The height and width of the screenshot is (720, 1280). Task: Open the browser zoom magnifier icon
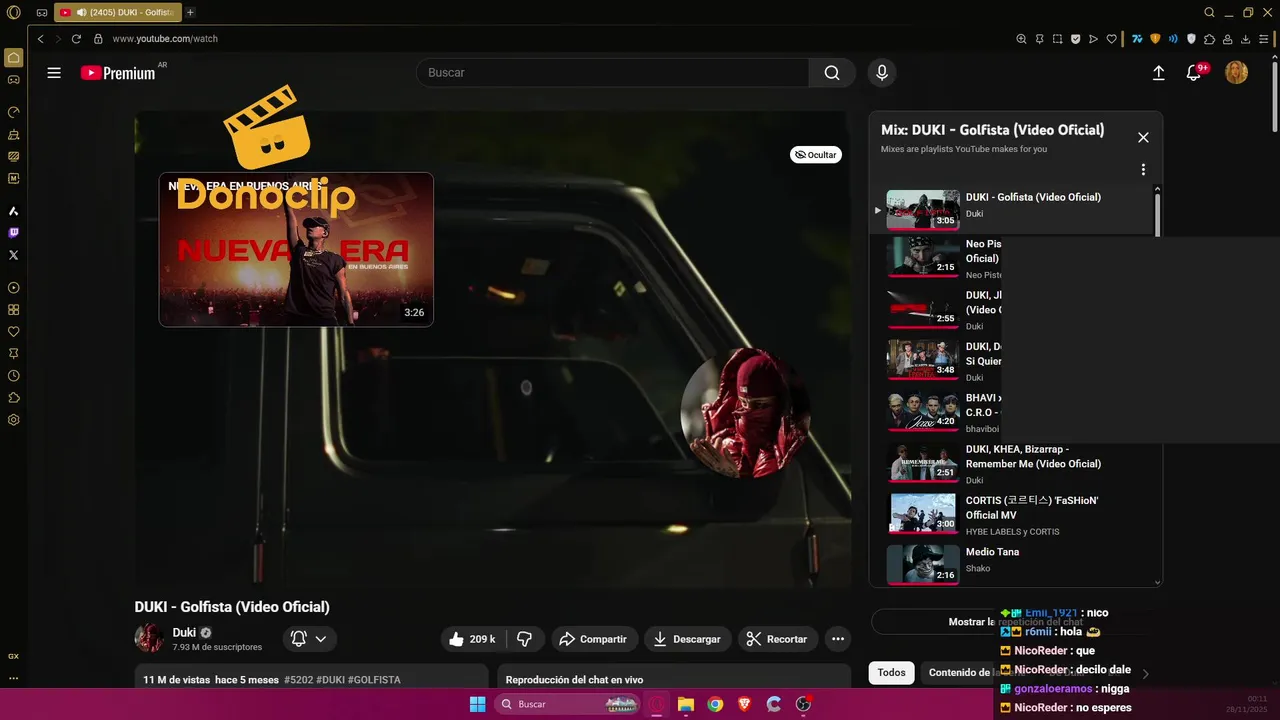1021,39
